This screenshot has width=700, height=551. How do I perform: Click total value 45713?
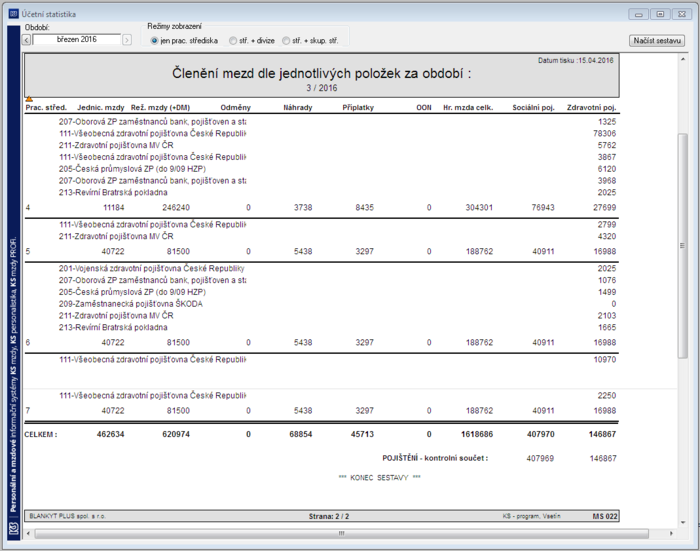362,434
